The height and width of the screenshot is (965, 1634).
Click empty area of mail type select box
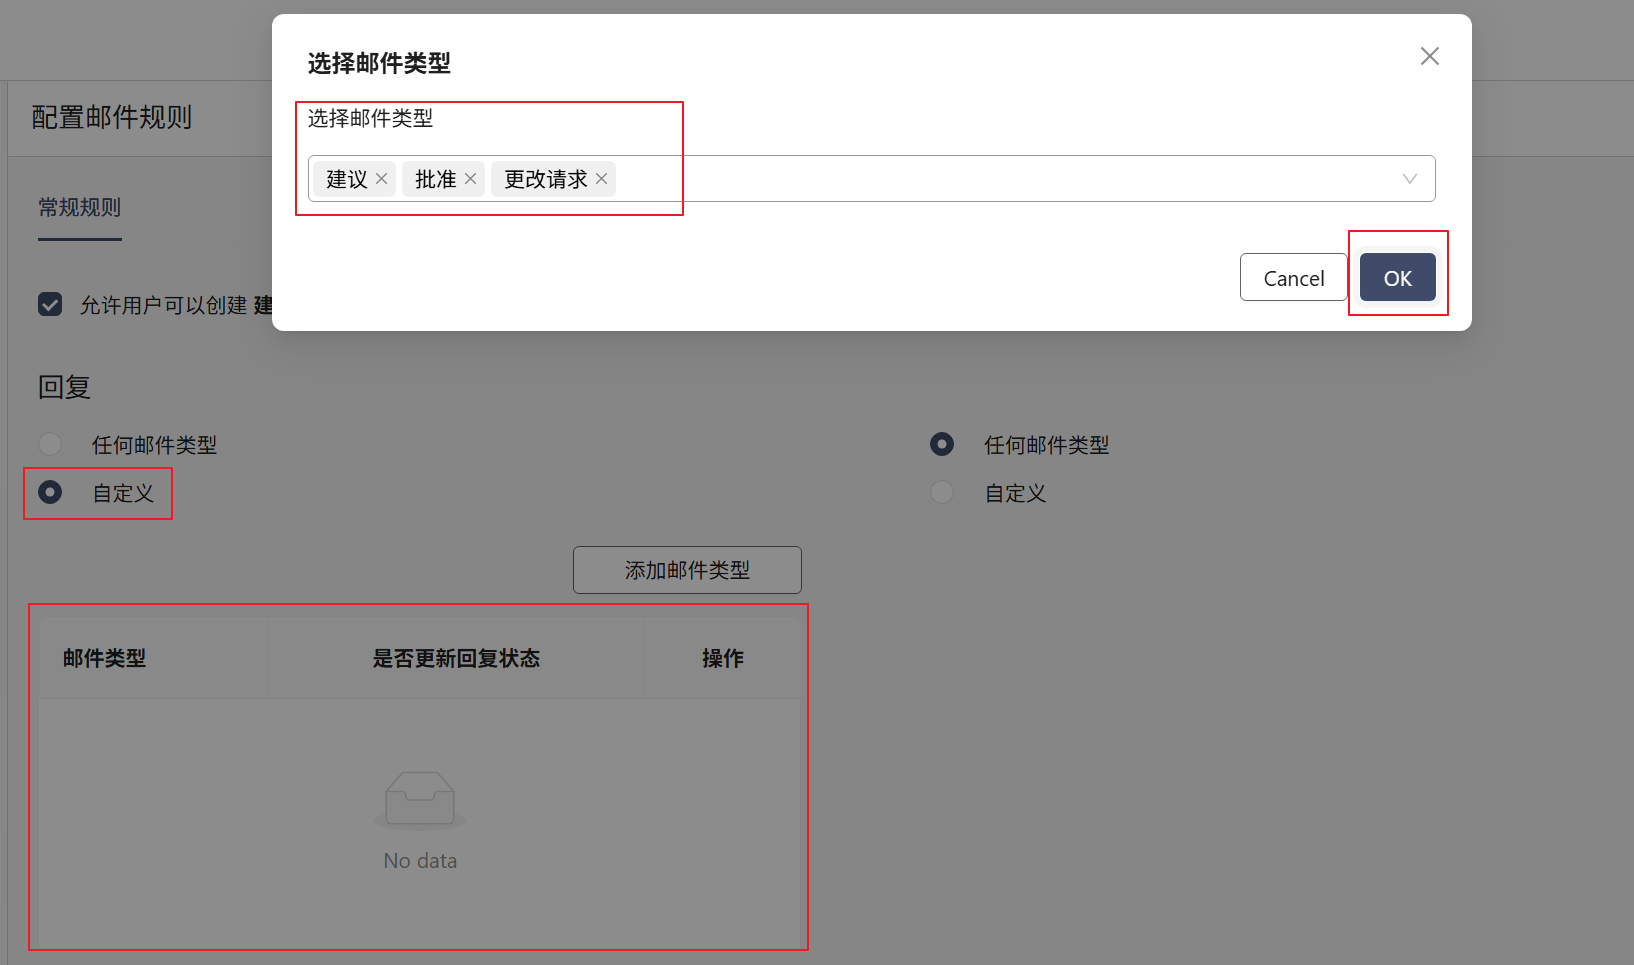pyautogui.click(x=1000, y=179)
